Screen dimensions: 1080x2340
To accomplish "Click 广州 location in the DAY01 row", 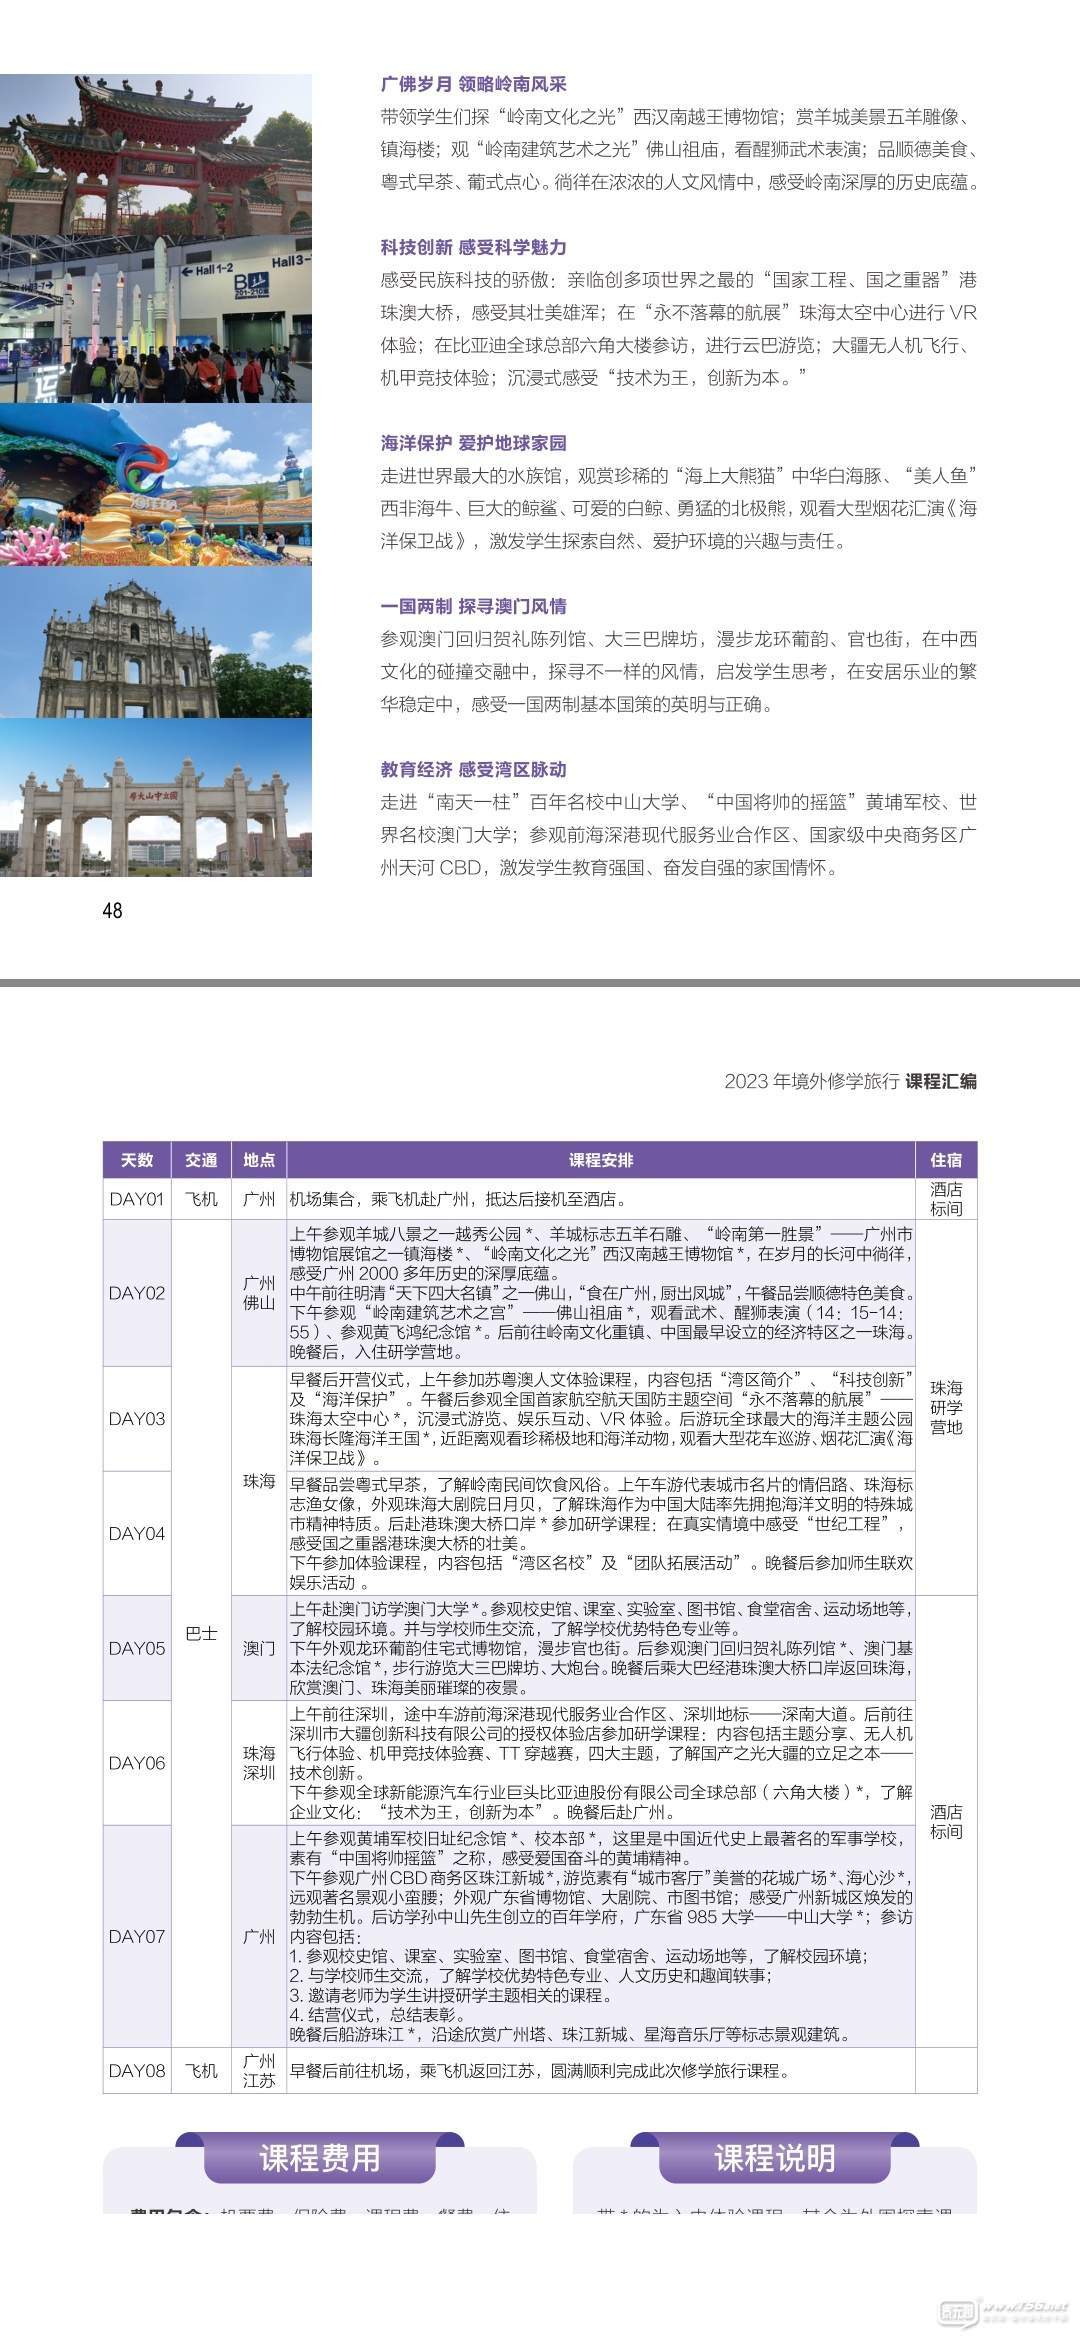I will pos(259,1199).
